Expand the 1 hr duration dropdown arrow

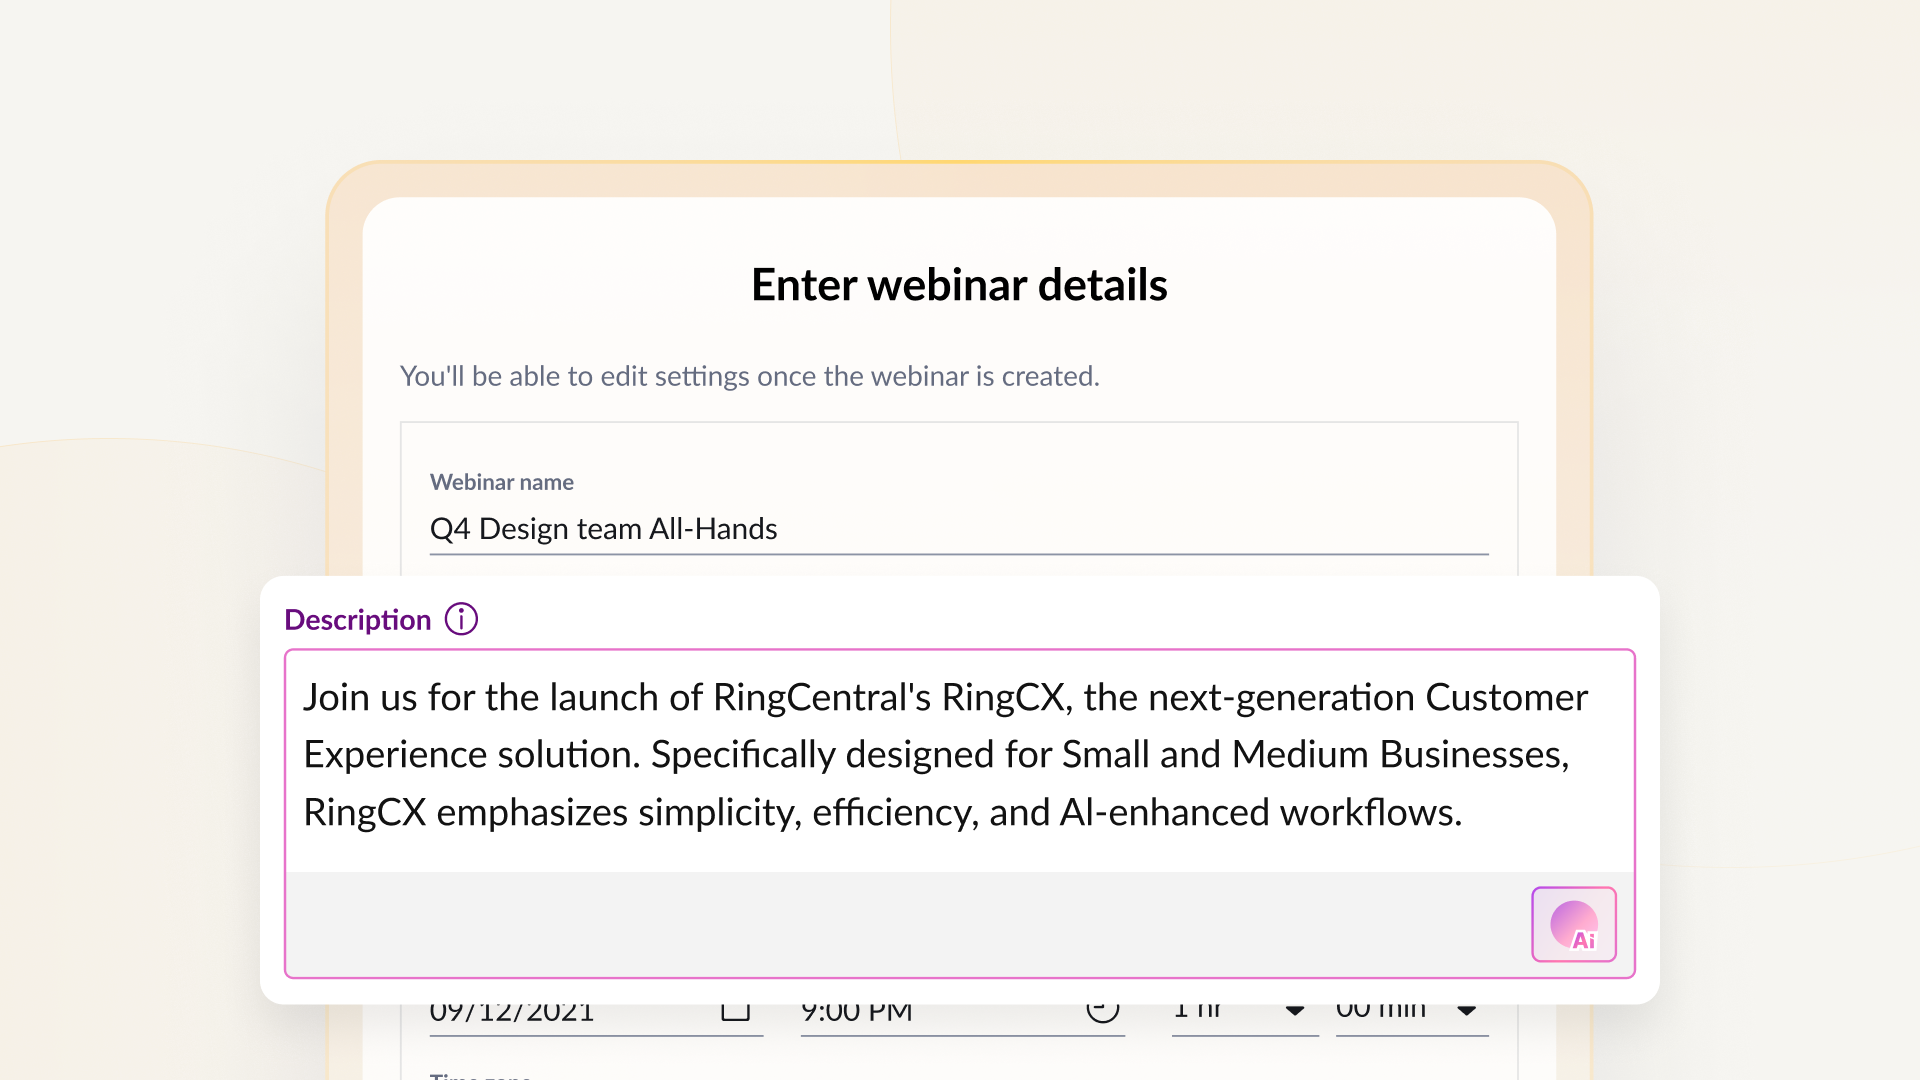[x=1294, y=1012]
